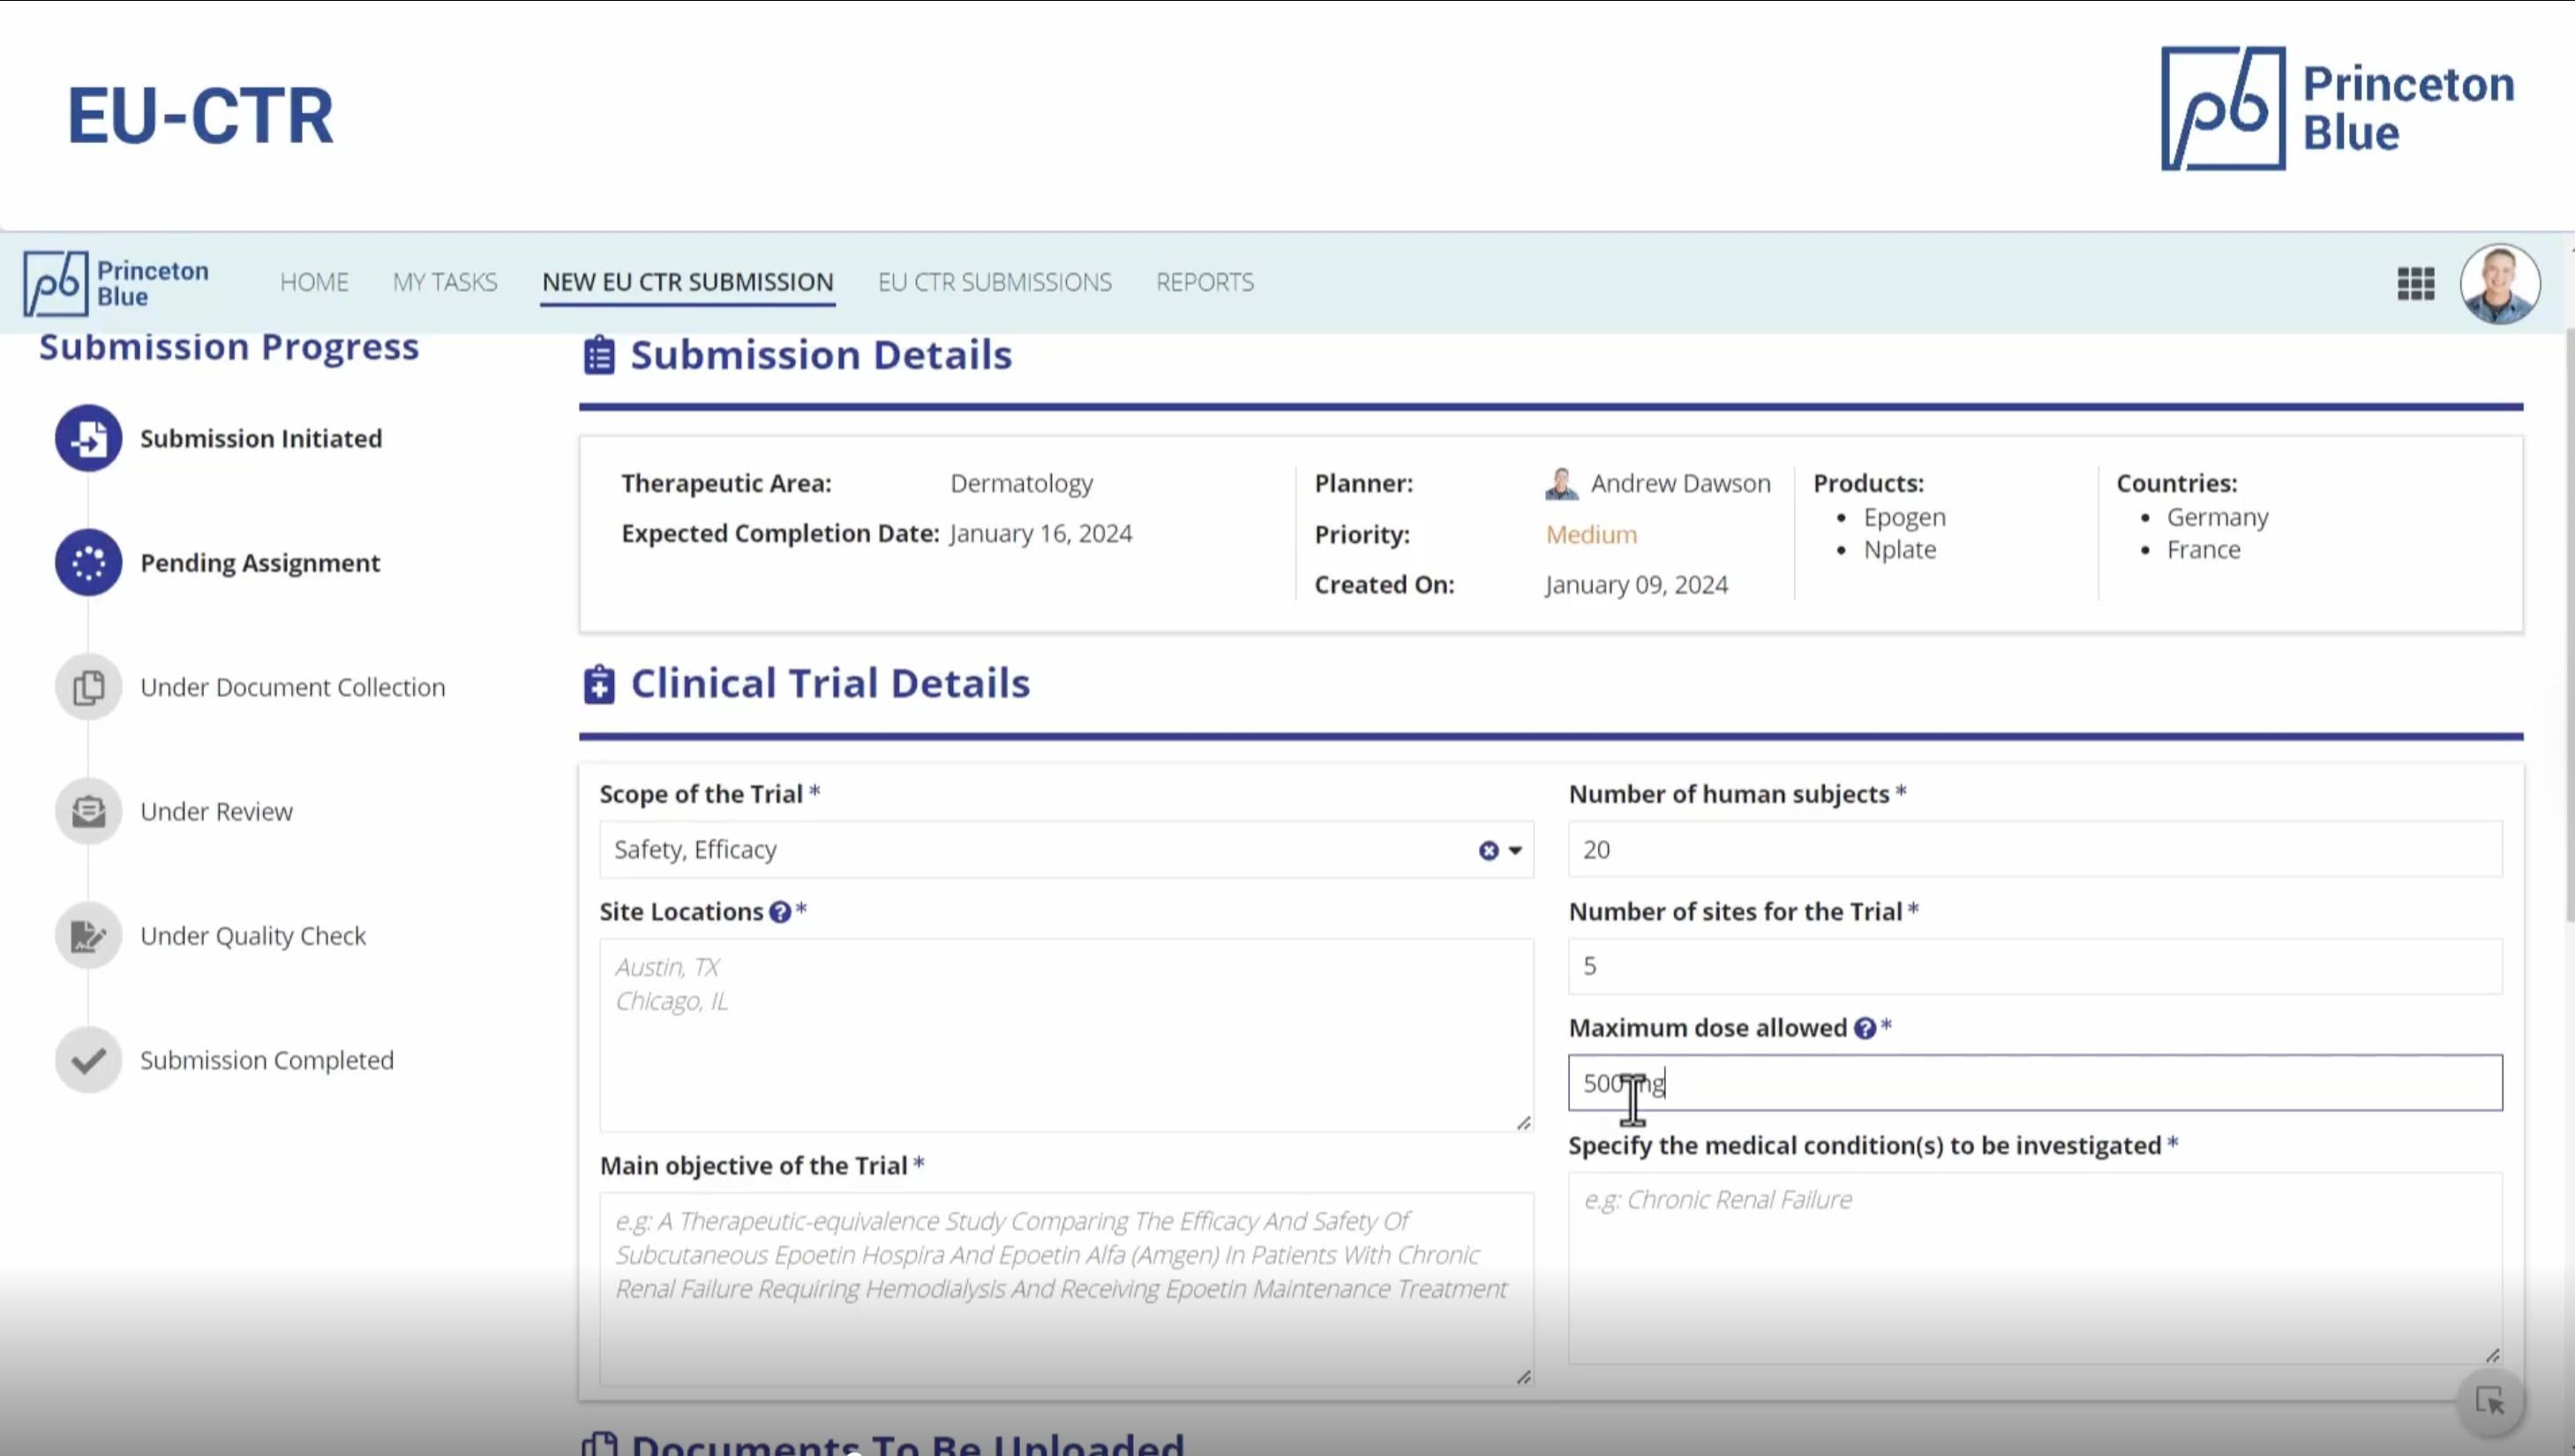Image resolution: width=2575 pixels, height=1456 pixels.
Task: Focus the Number of human subjects field
Action: pos(2034,849)
